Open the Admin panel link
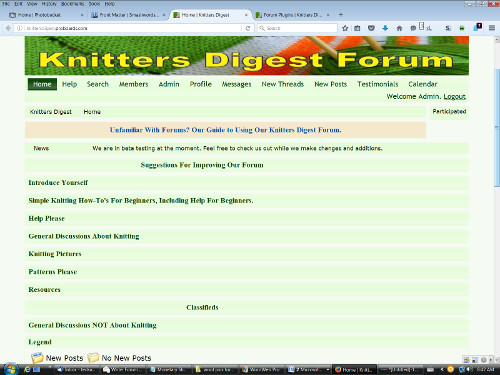Screen dimensions: 500x375 click(169, 84)
